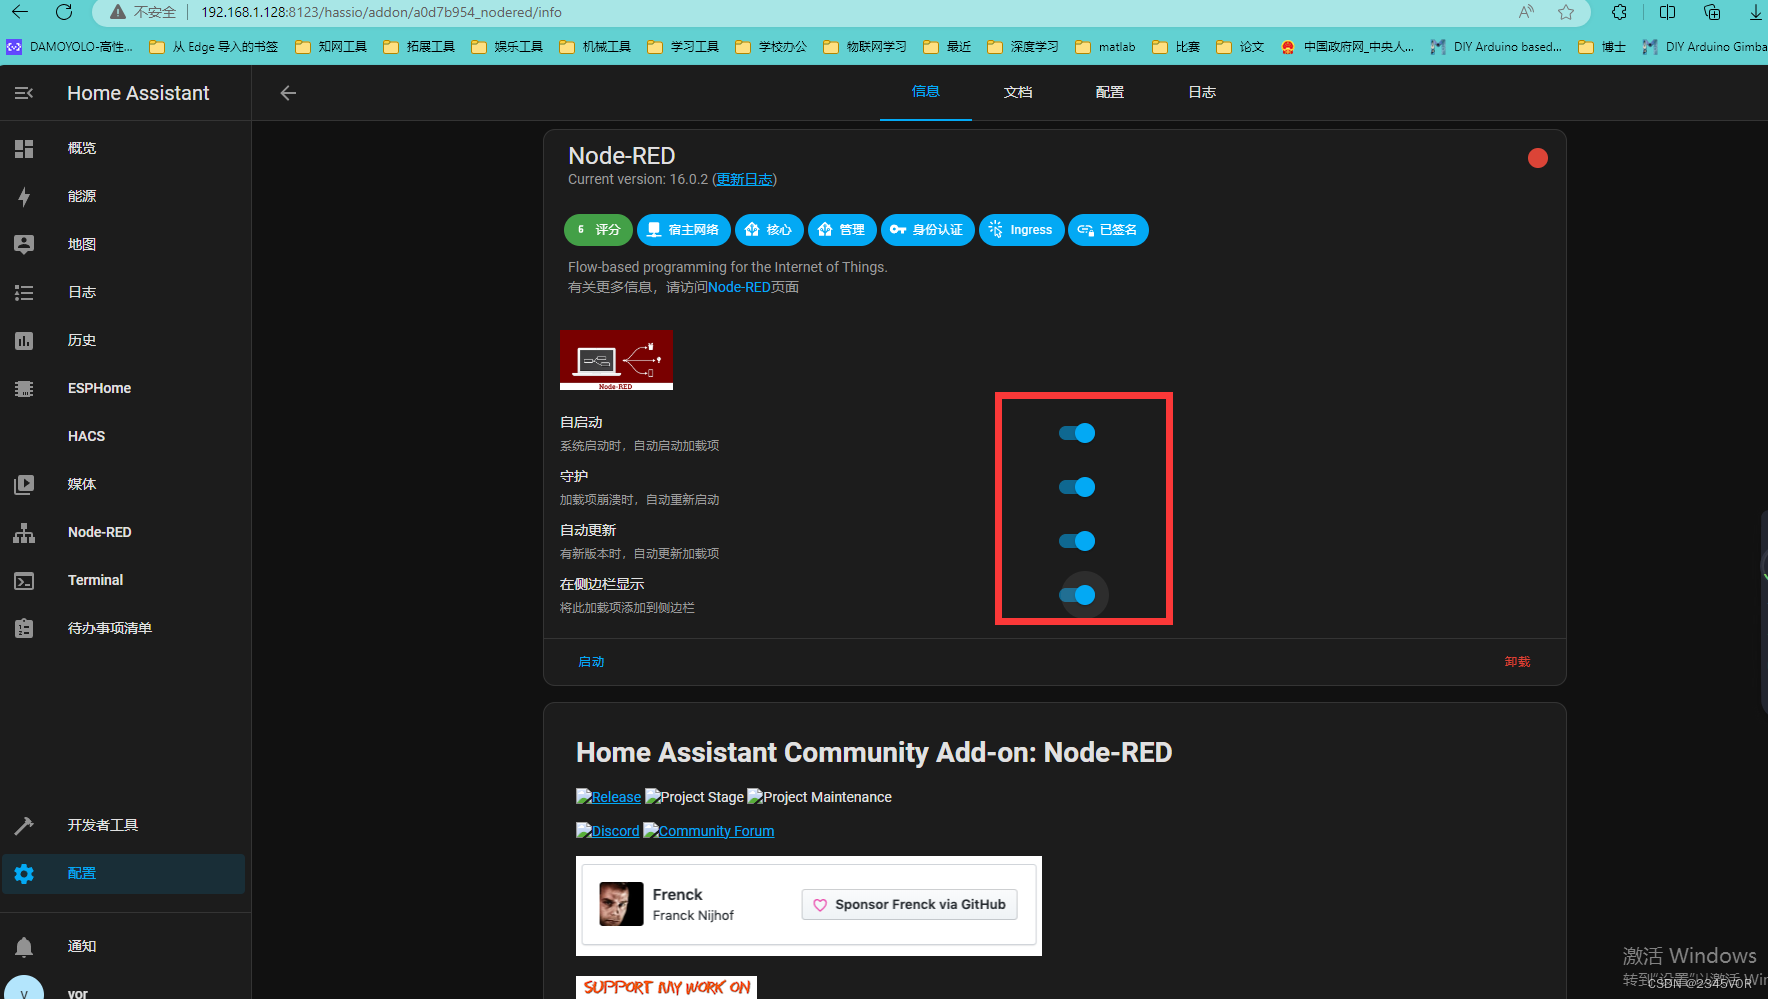This screenshot has width=1768, height=999.
Task: Switch to the 文档 documentation tab
Action: coord(1018,92)
